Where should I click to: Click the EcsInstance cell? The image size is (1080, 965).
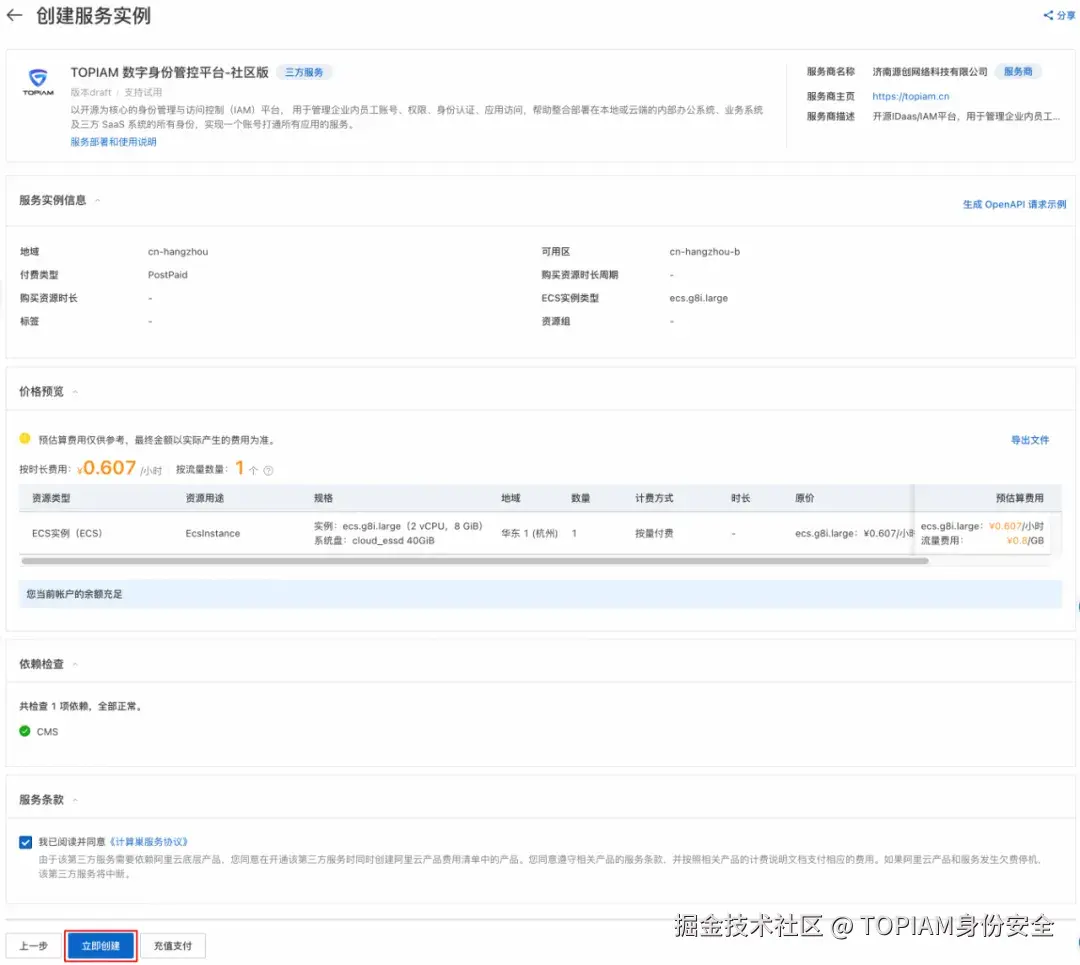click(213, 533)
